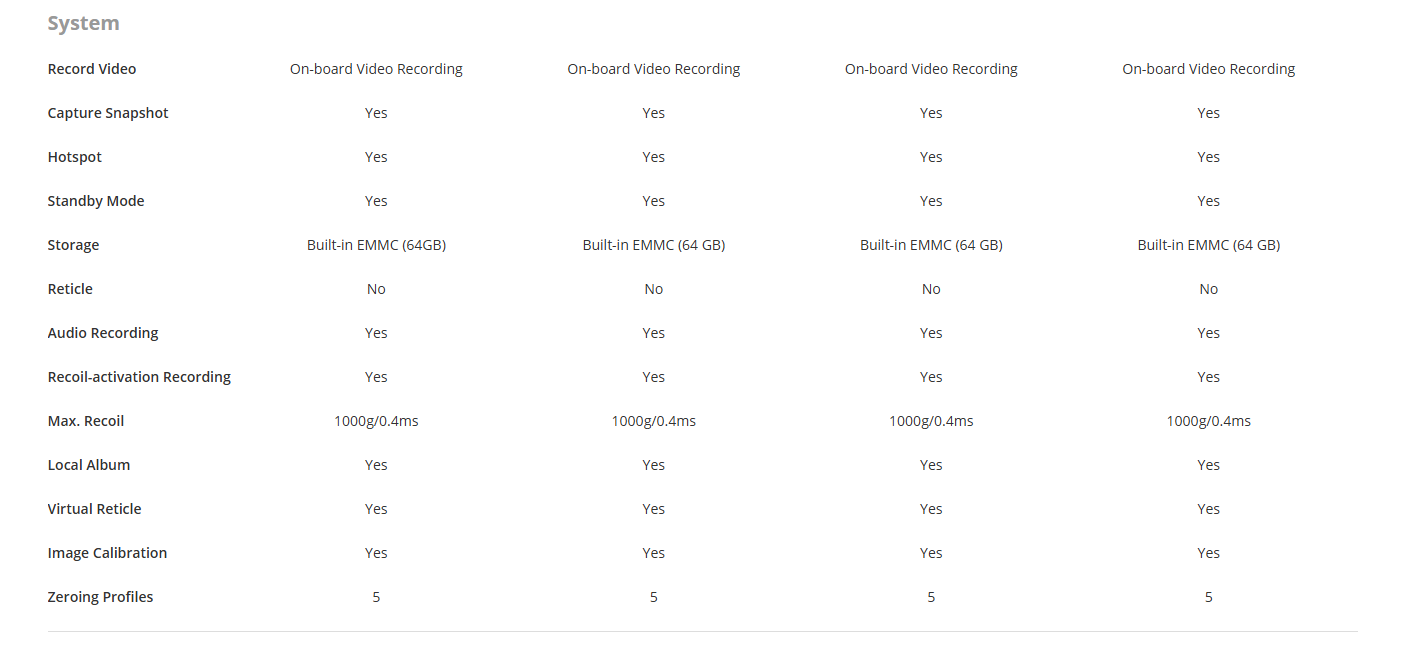Click the Reticle row label
Image resolution: width=1409 pixels, height=648 pixels.
point(70,289)
